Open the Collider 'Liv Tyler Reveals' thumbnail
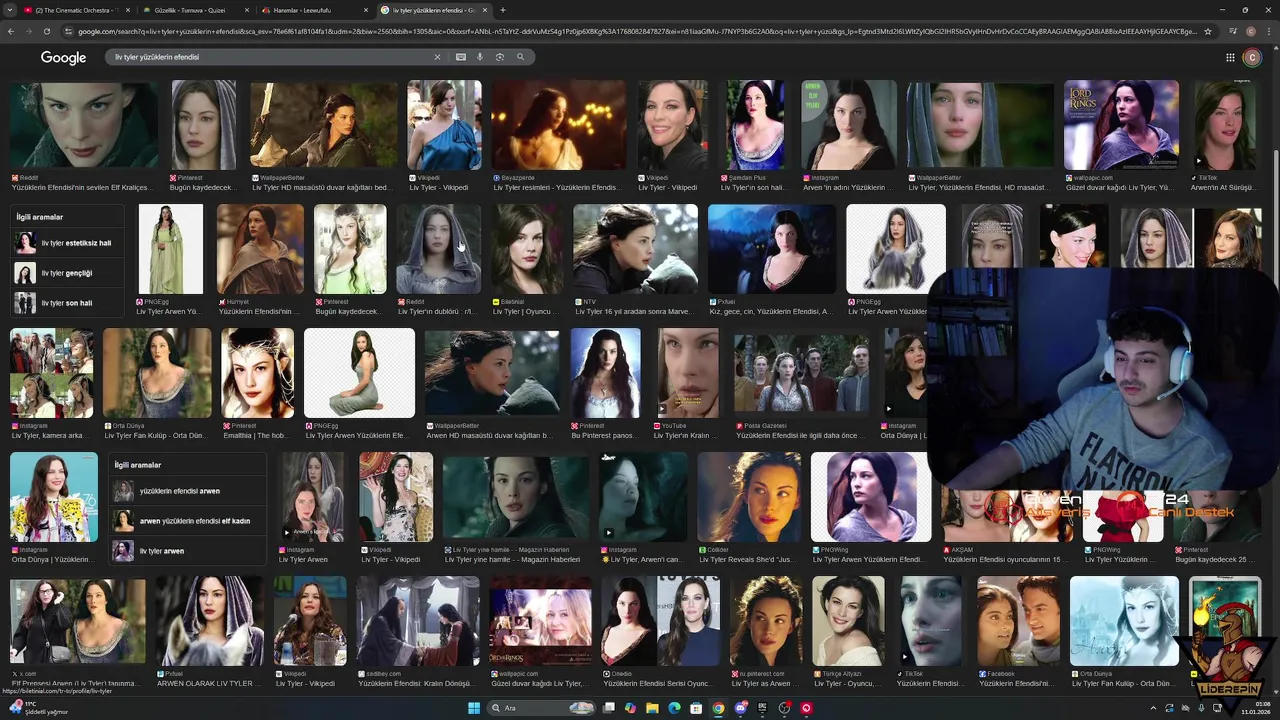 click(749, 497)
